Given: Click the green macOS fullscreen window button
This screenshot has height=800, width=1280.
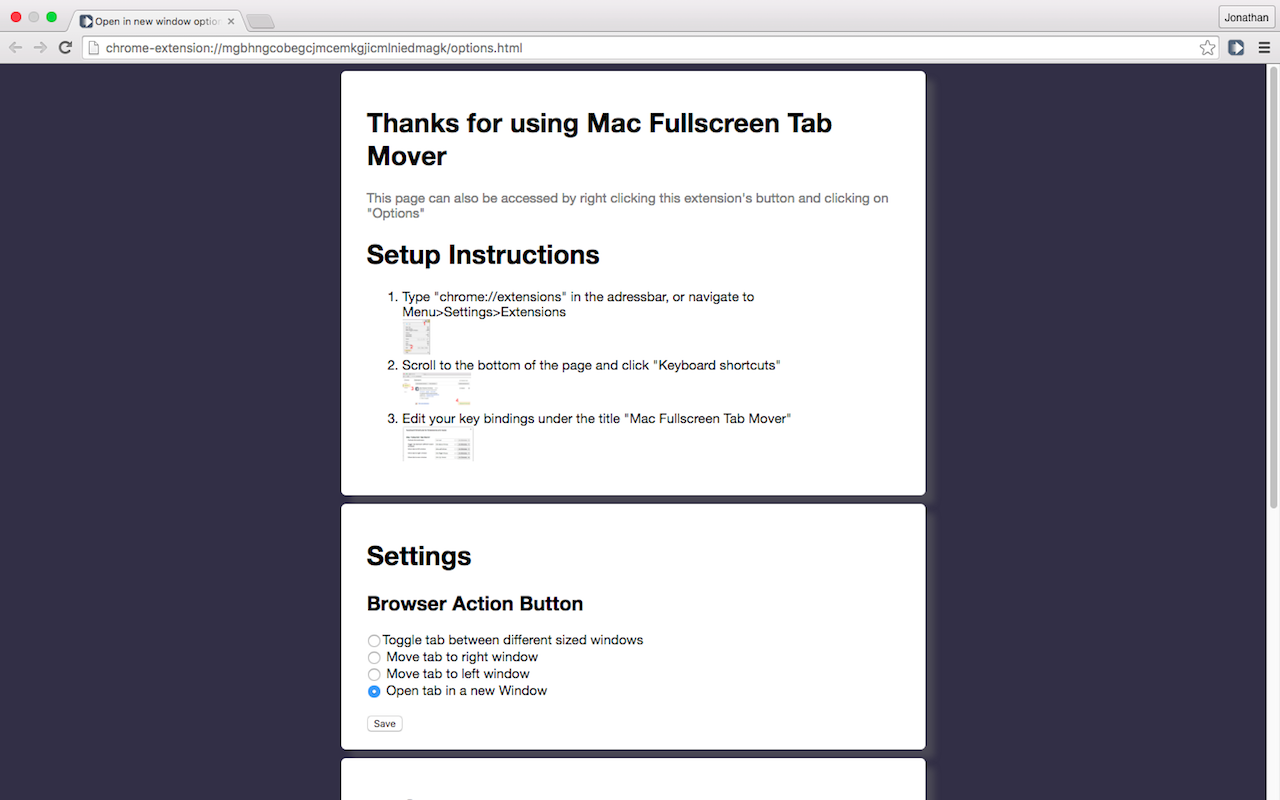Looking at the screenshot, I should 52,17.
